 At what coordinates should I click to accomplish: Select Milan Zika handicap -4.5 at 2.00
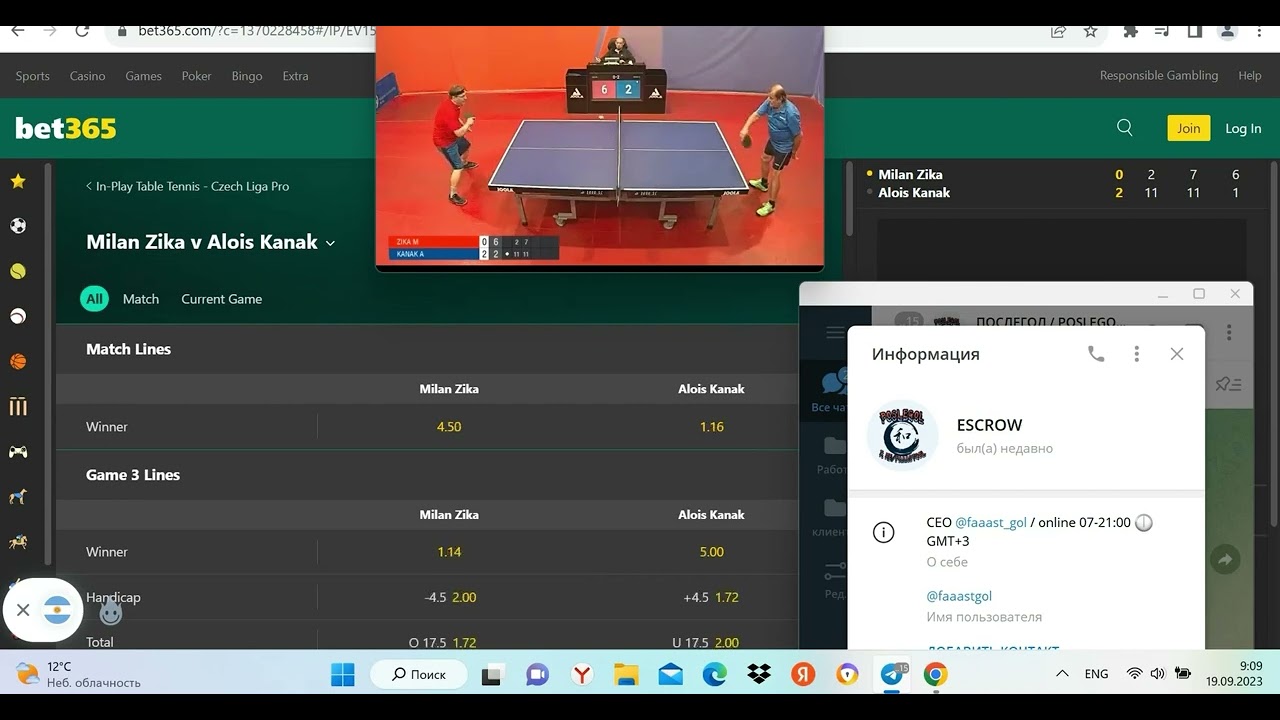tap(449, 597)
